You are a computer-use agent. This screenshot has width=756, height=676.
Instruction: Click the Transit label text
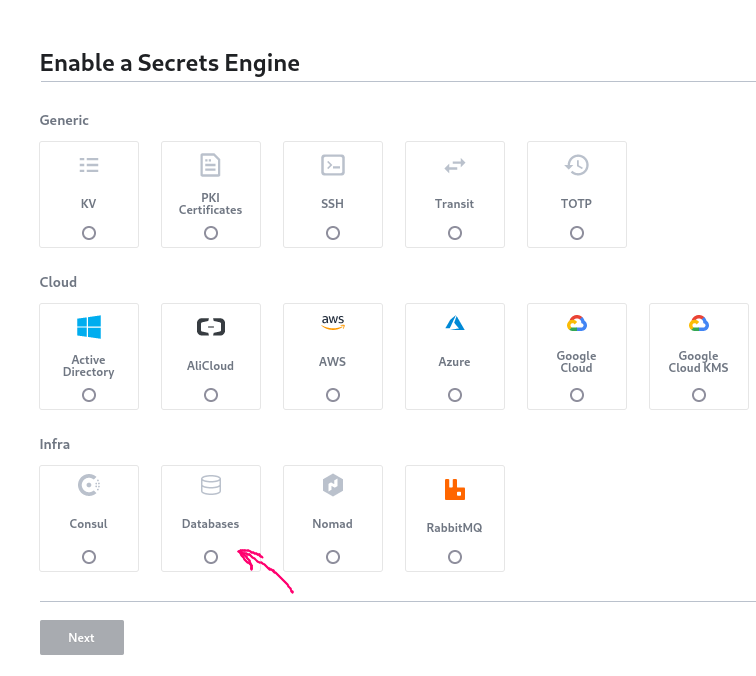[455, 204]
